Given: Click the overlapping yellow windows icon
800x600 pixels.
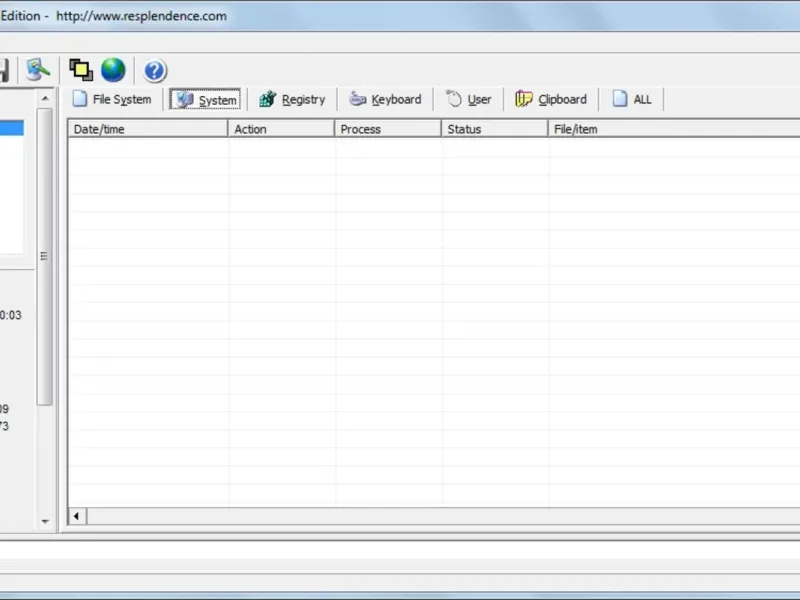Looking at the screenshot, I should click(81, 70).
